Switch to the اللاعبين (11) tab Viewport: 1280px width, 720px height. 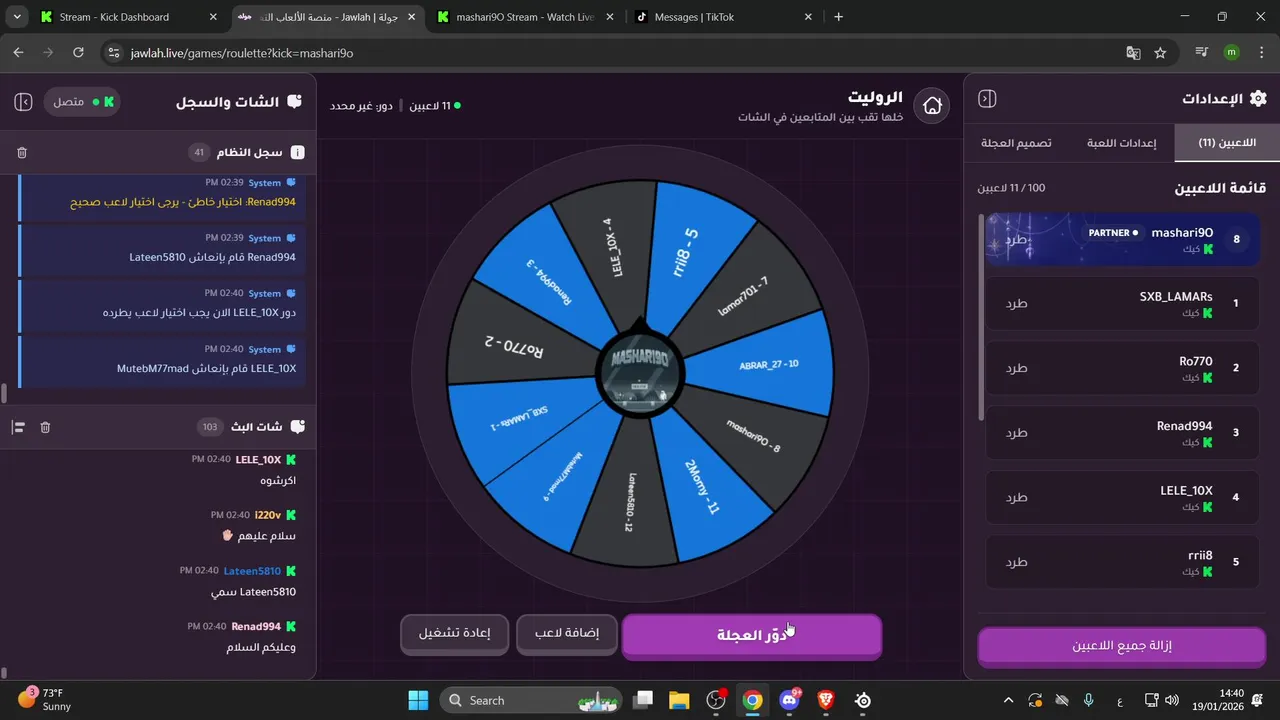click(x=1227, y=143)
